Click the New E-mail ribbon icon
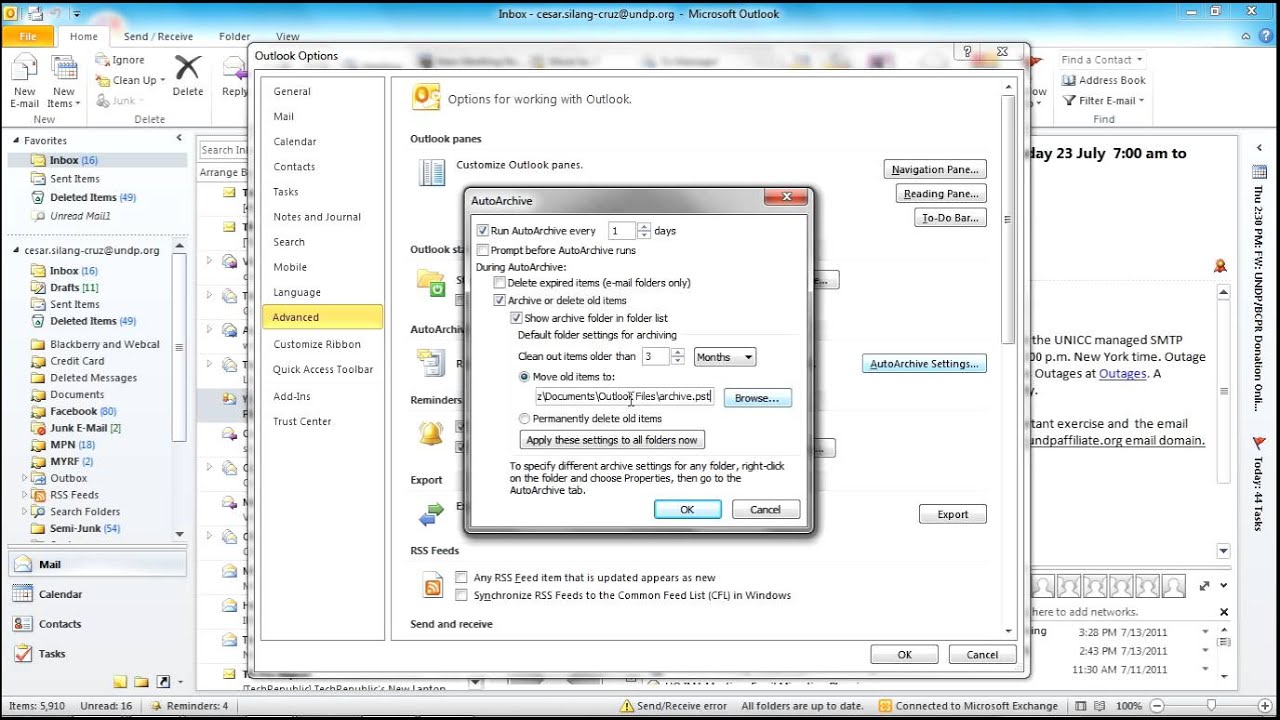This screenshot has width=1280, height=720. [x=25, y=68]
